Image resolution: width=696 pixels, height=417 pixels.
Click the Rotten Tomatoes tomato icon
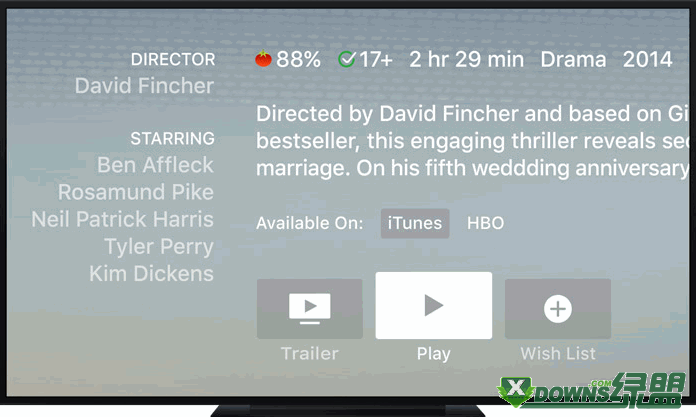[x=263, y=59]
